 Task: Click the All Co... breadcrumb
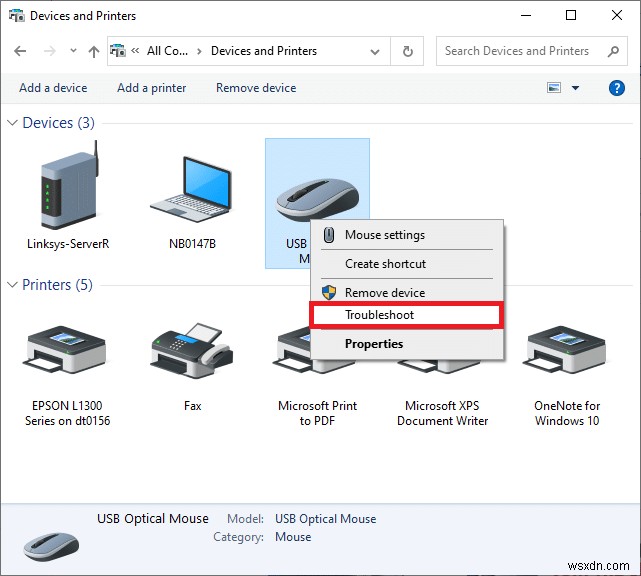tap(167, 51)
